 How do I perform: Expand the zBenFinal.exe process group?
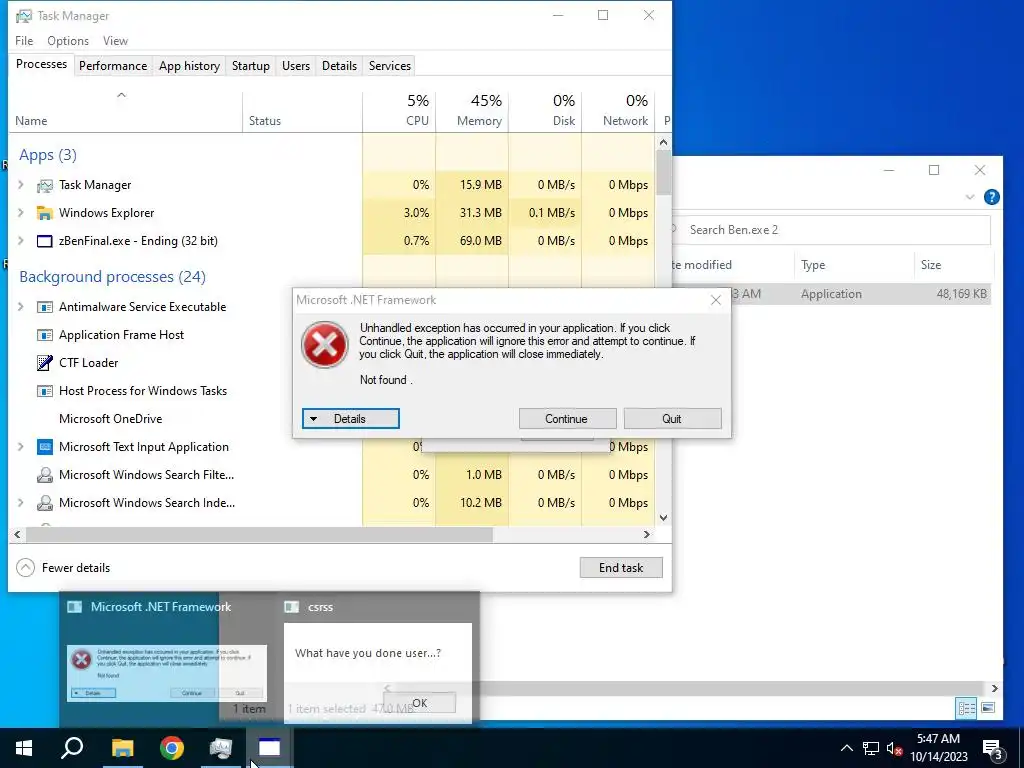(x=20, y=241)
